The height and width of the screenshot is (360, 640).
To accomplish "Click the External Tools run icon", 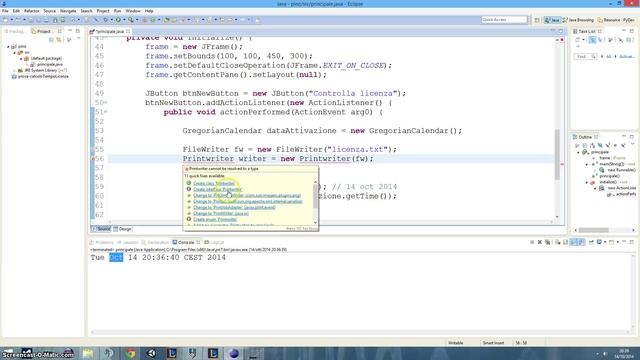I will [x=131, y=20].
